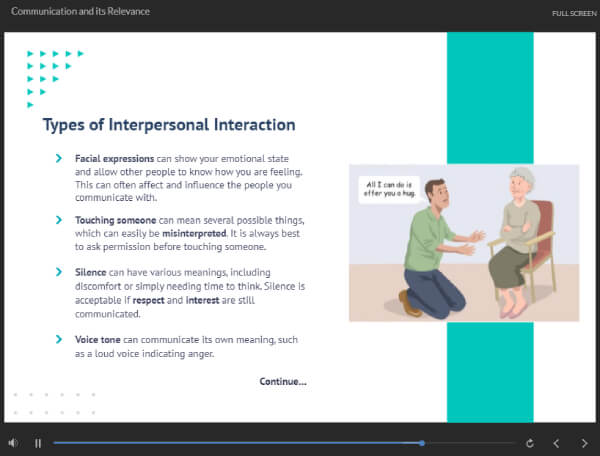Enter FULL SCREEN mode
600x456 pixels.
click(574, 13)
